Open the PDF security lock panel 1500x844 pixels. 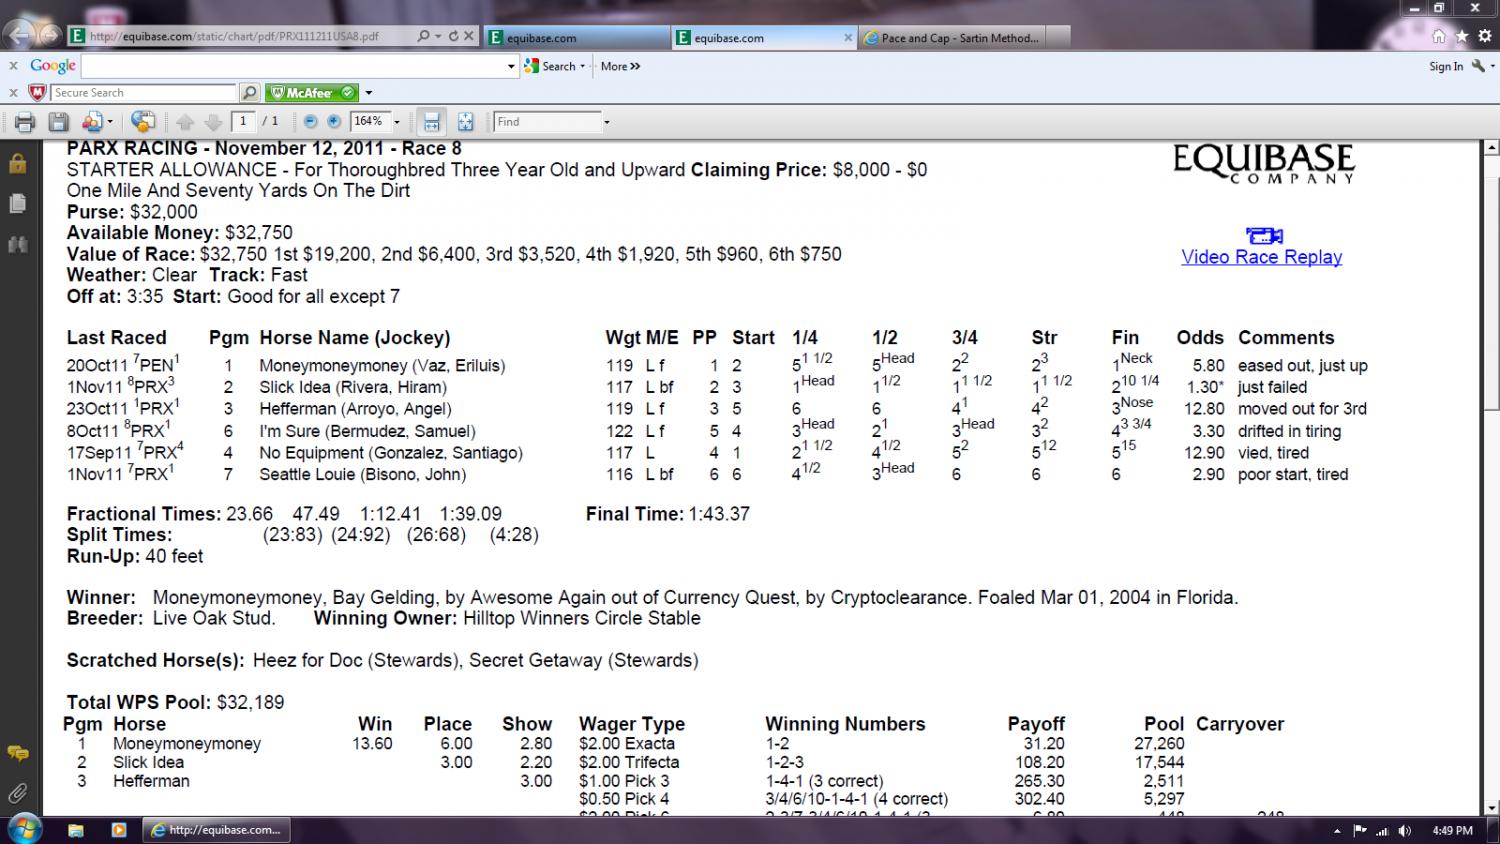18,164
